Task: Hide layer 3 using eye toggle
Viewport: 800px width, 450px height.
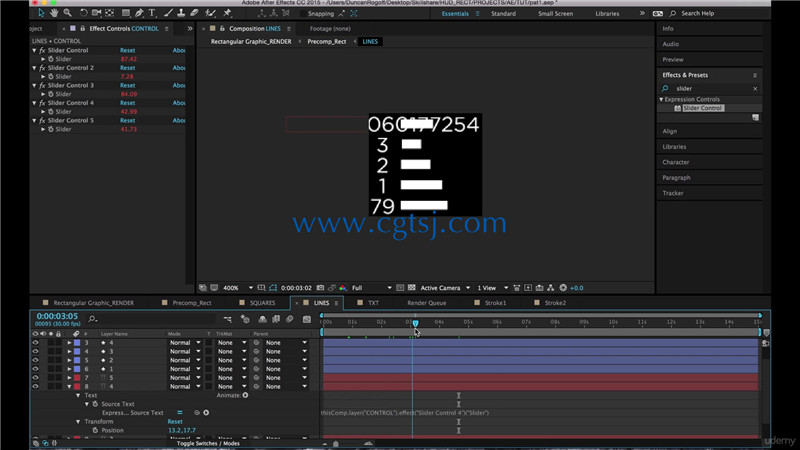Action: tap(35, 343)
